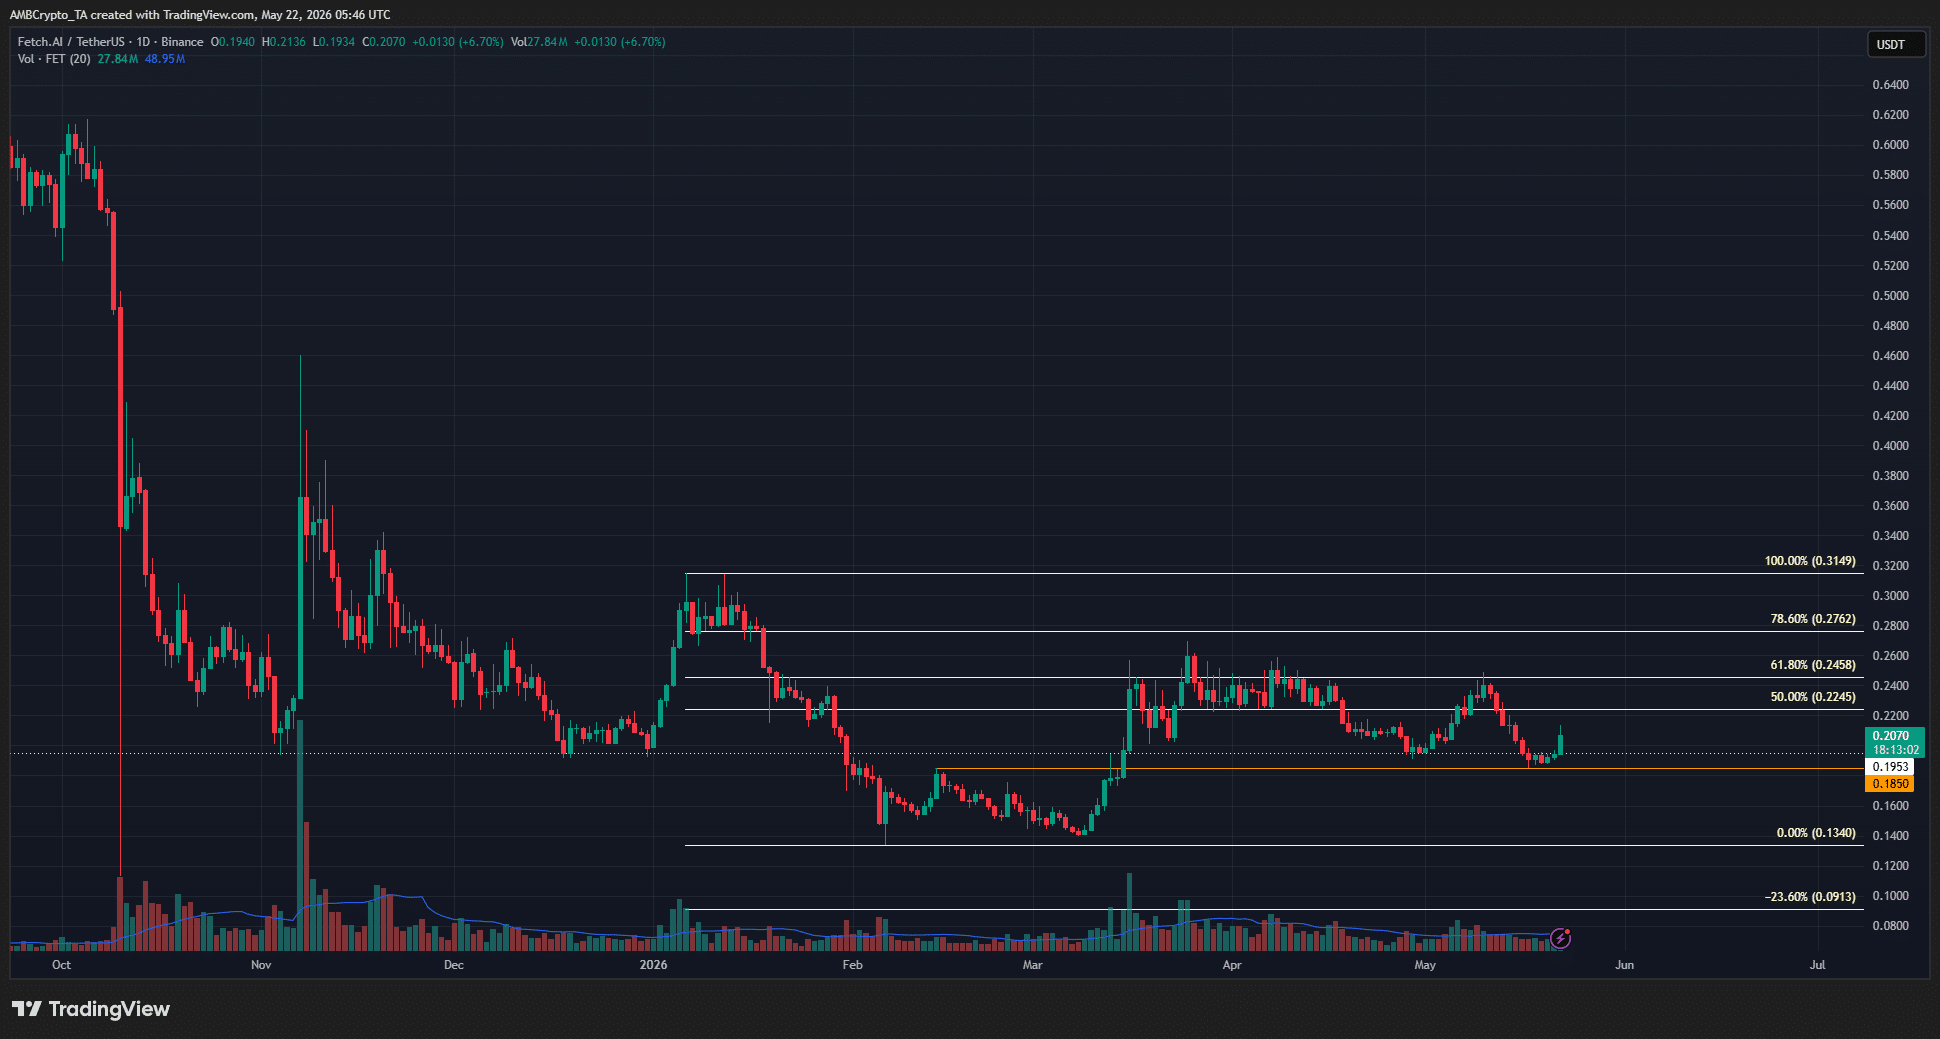
Task: Click the 48.95M volume average value
Action: 165,59
